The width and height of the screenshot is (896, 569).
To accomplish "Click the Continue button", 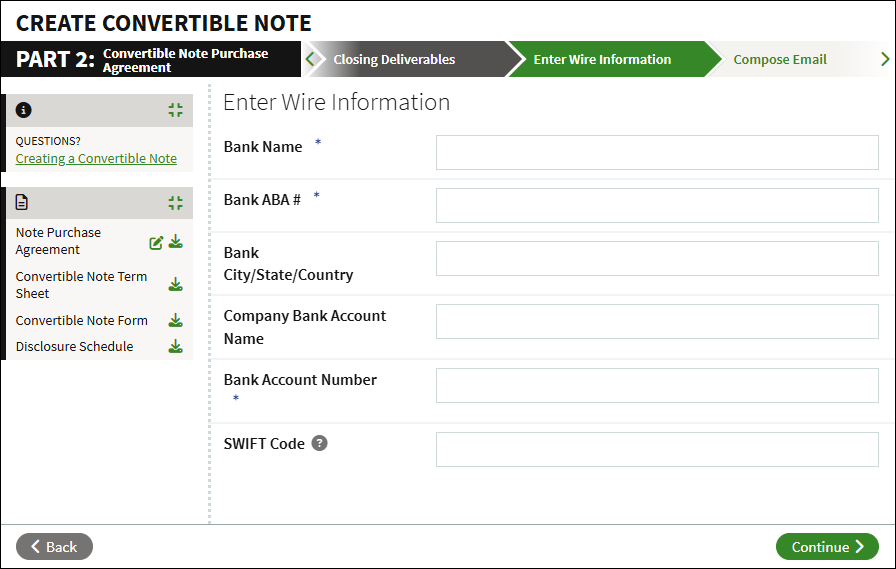I will click(x=827, y=547).
